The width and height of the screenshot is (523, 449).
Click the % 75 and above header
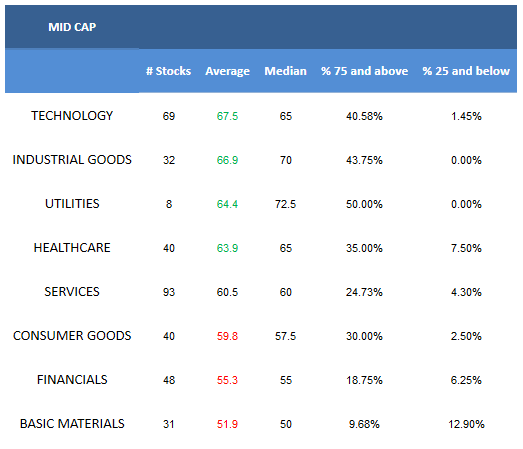(x=365, y=71)
